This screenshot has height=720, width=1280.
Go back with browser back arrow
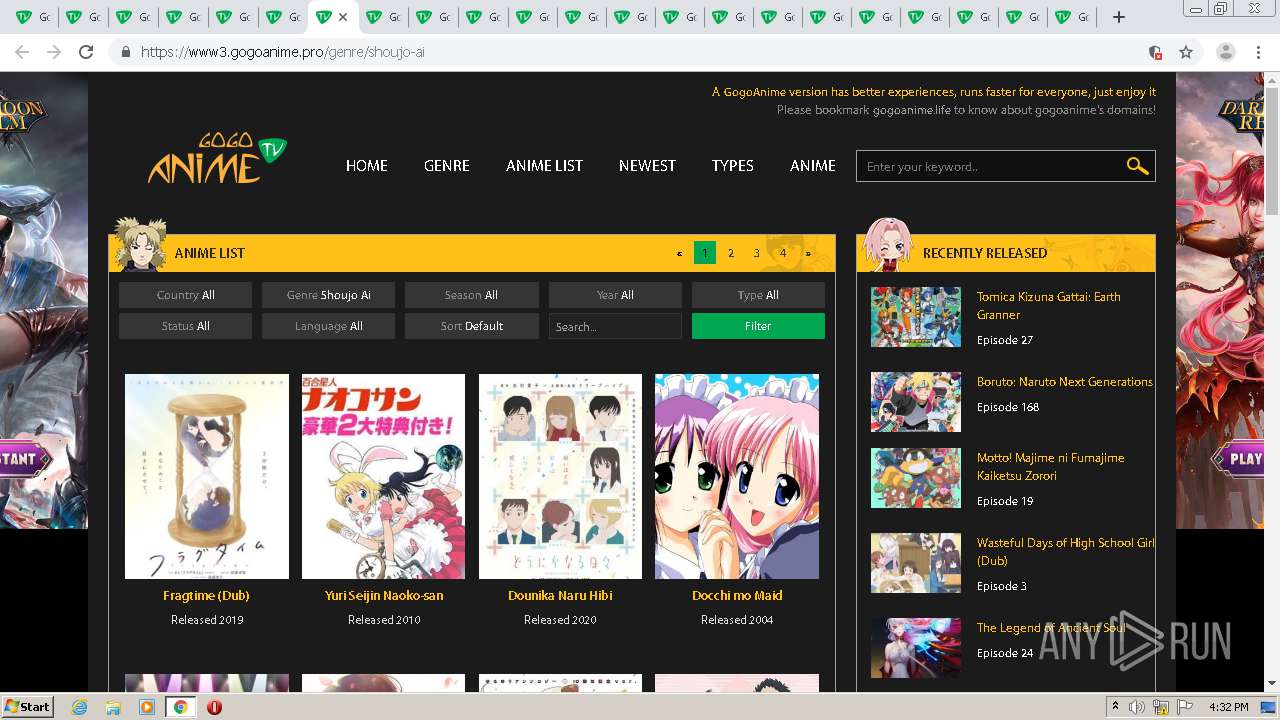[x=22, y=52]
